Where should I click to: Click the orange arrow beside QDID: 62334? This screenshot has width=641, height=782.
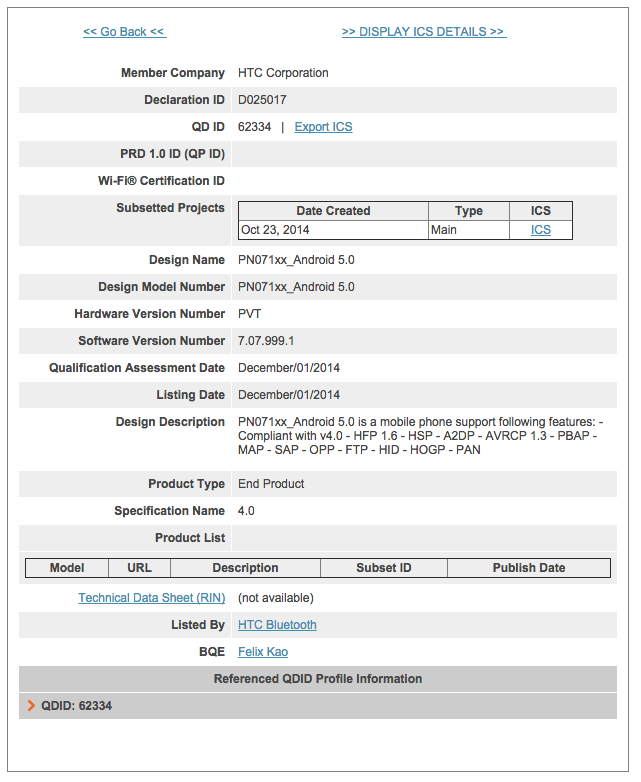pos(31,706)
